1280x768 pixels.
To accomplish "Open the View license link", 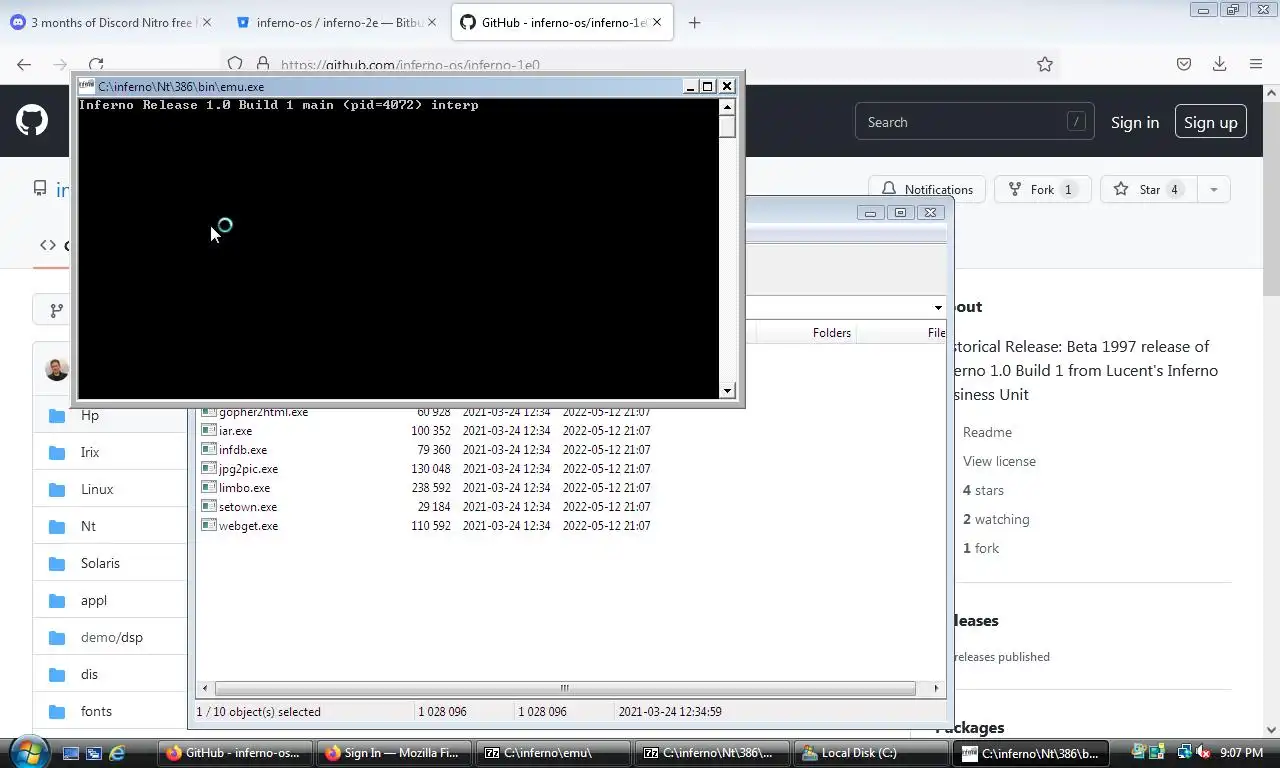I will tap(999, 461).
